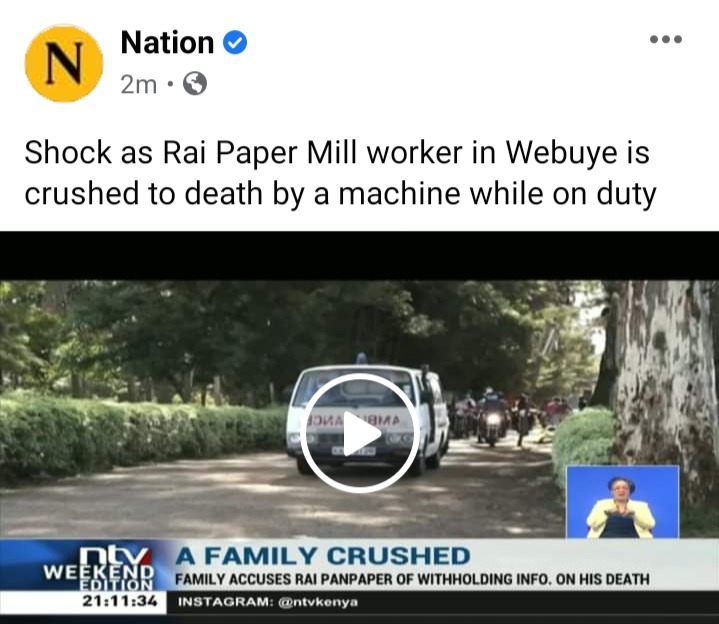Open the three-dot post options menu
Viewport: 719px width, 624px height.
(x=666, y=39)
